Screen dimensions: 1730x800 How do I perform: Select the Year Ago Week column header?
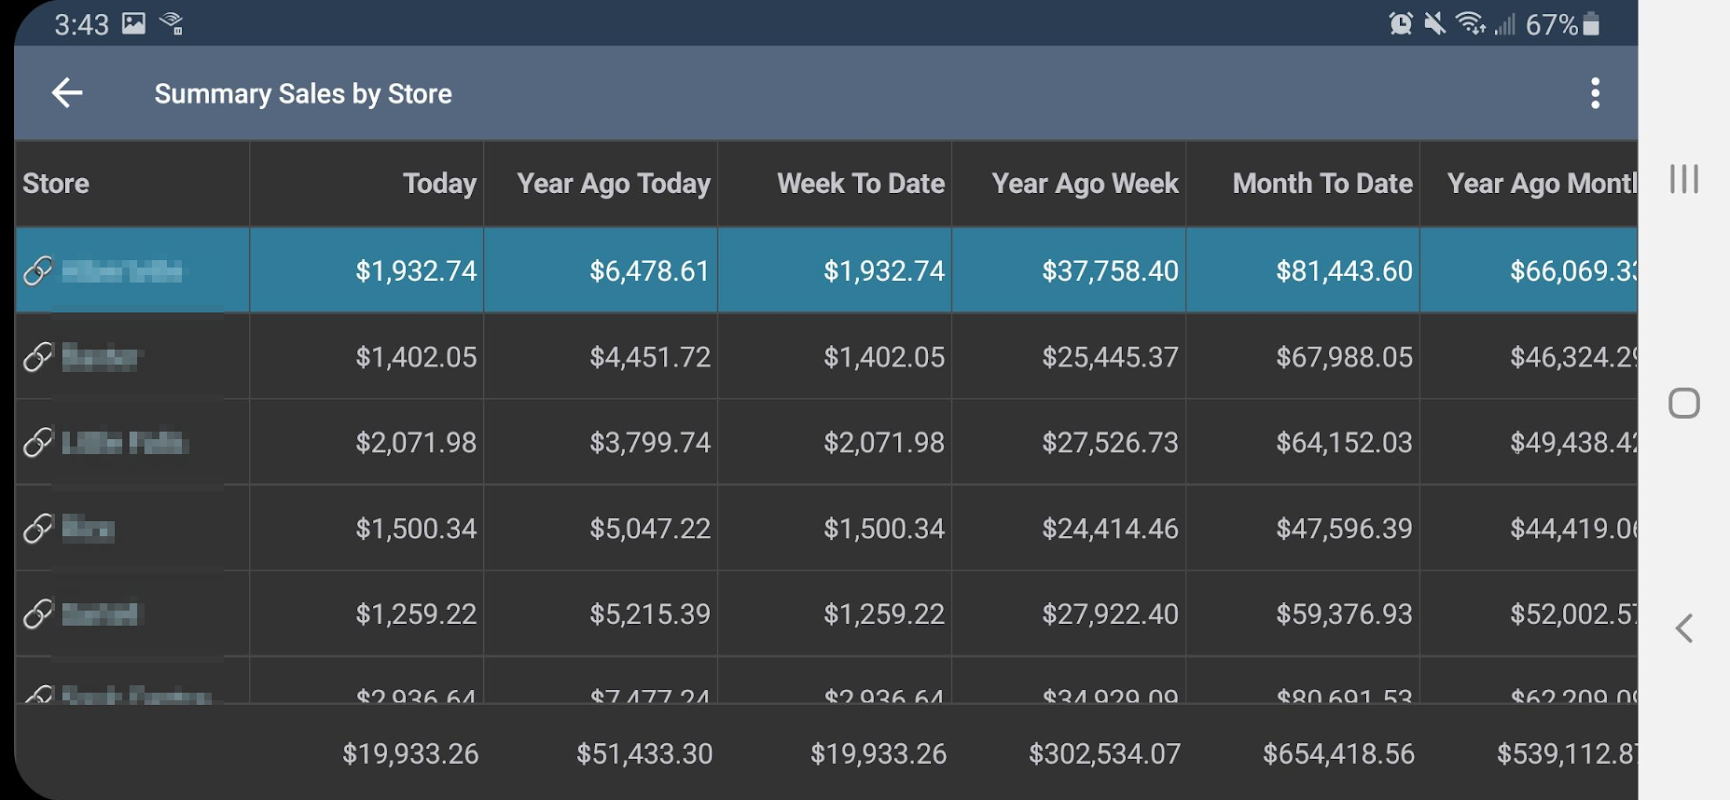(1085, 184)
